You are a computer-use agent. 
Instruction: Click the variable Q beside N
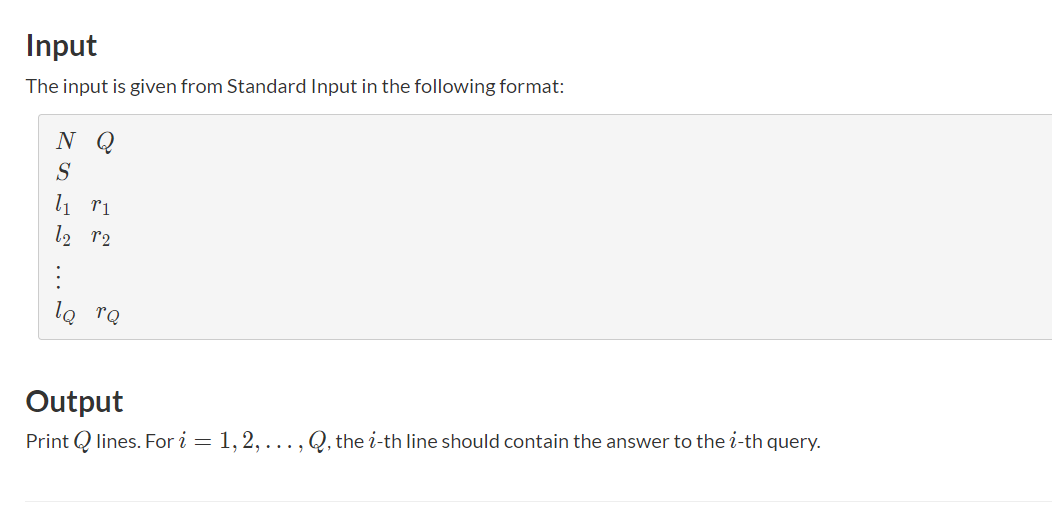click(x=104, y=142)
